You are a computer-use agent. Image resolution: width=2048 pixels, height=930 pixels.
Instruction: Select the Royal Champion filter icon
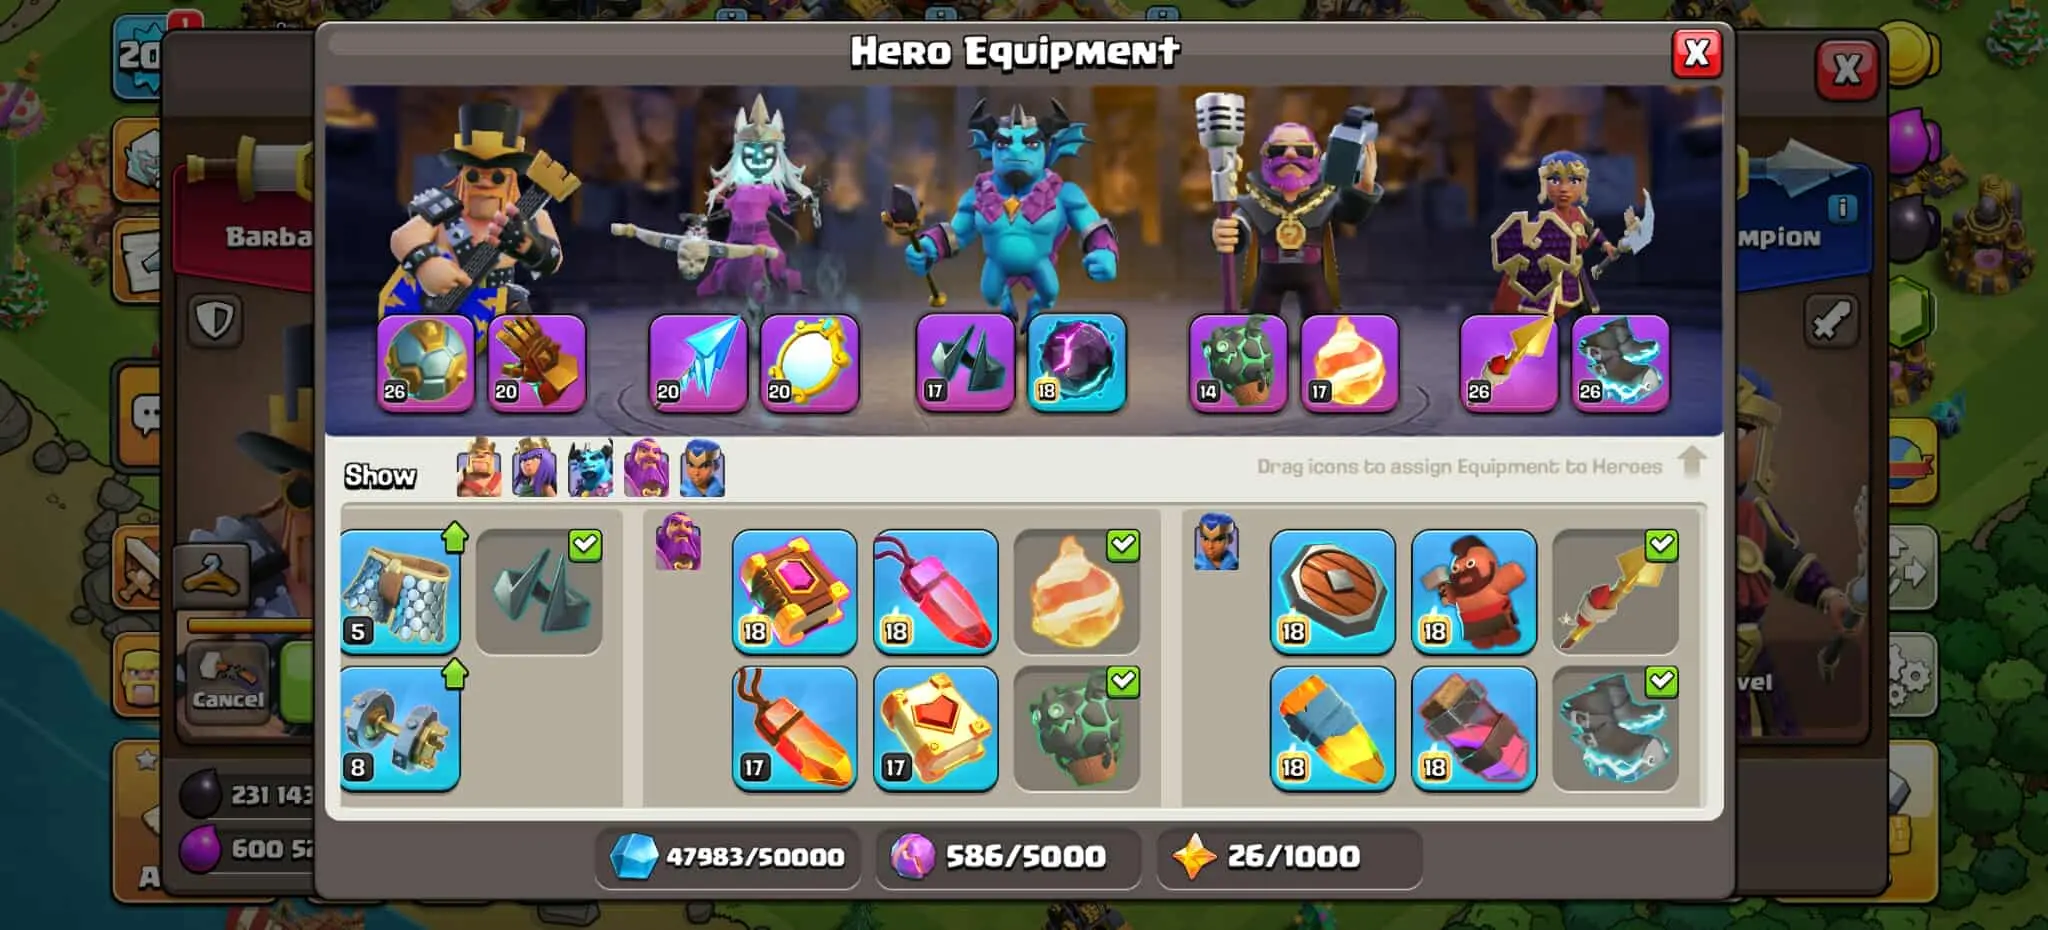[x=703, y=468]
